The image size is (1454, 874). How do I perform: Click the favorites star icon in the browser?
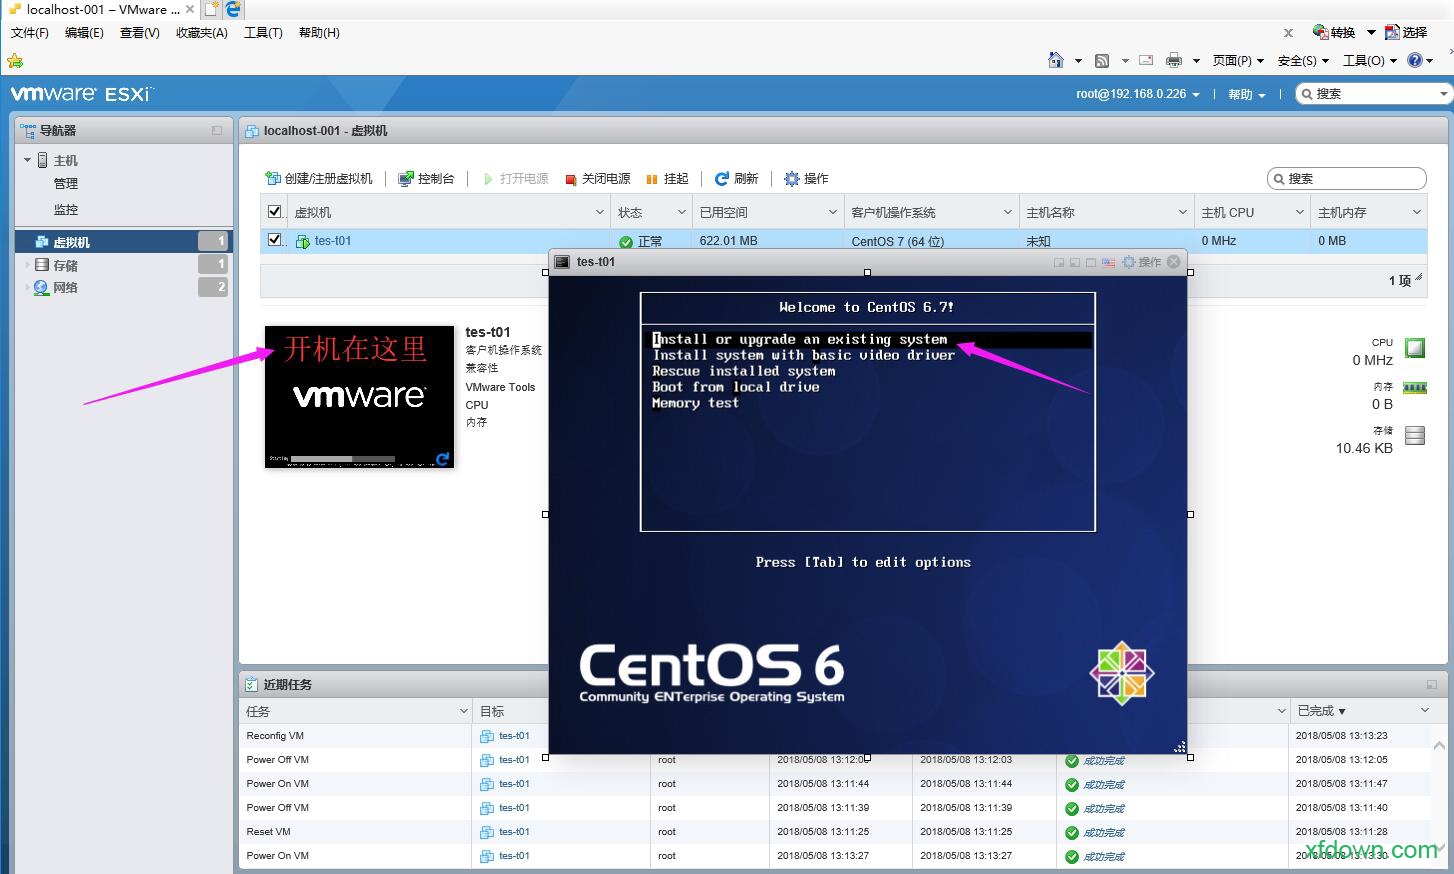(15, 61)
